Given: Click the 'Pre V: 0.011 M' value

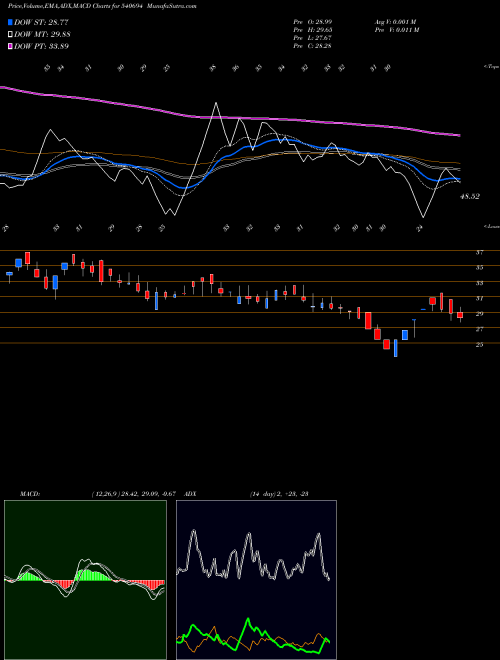Looking at the screenshot, I should pyautogui.click(x=397, y=30).
